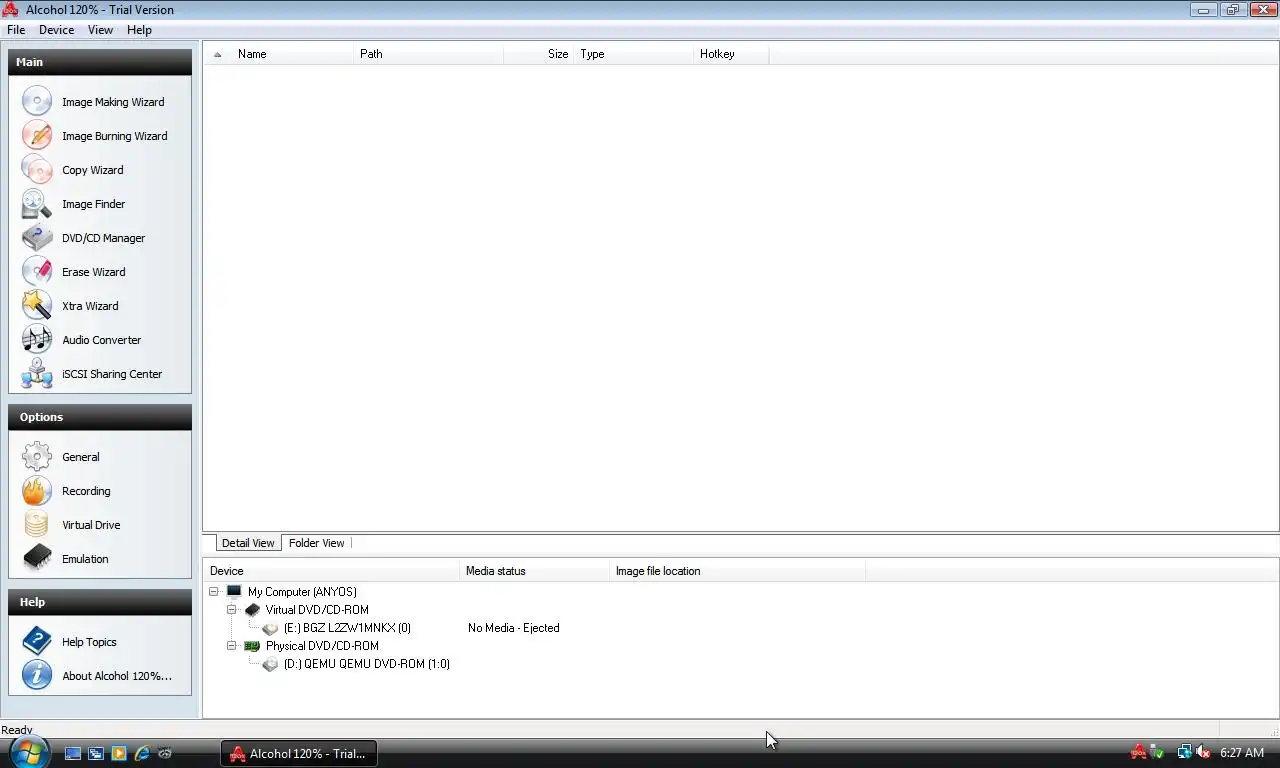Click the Hotkey column header

click(731, 54)
